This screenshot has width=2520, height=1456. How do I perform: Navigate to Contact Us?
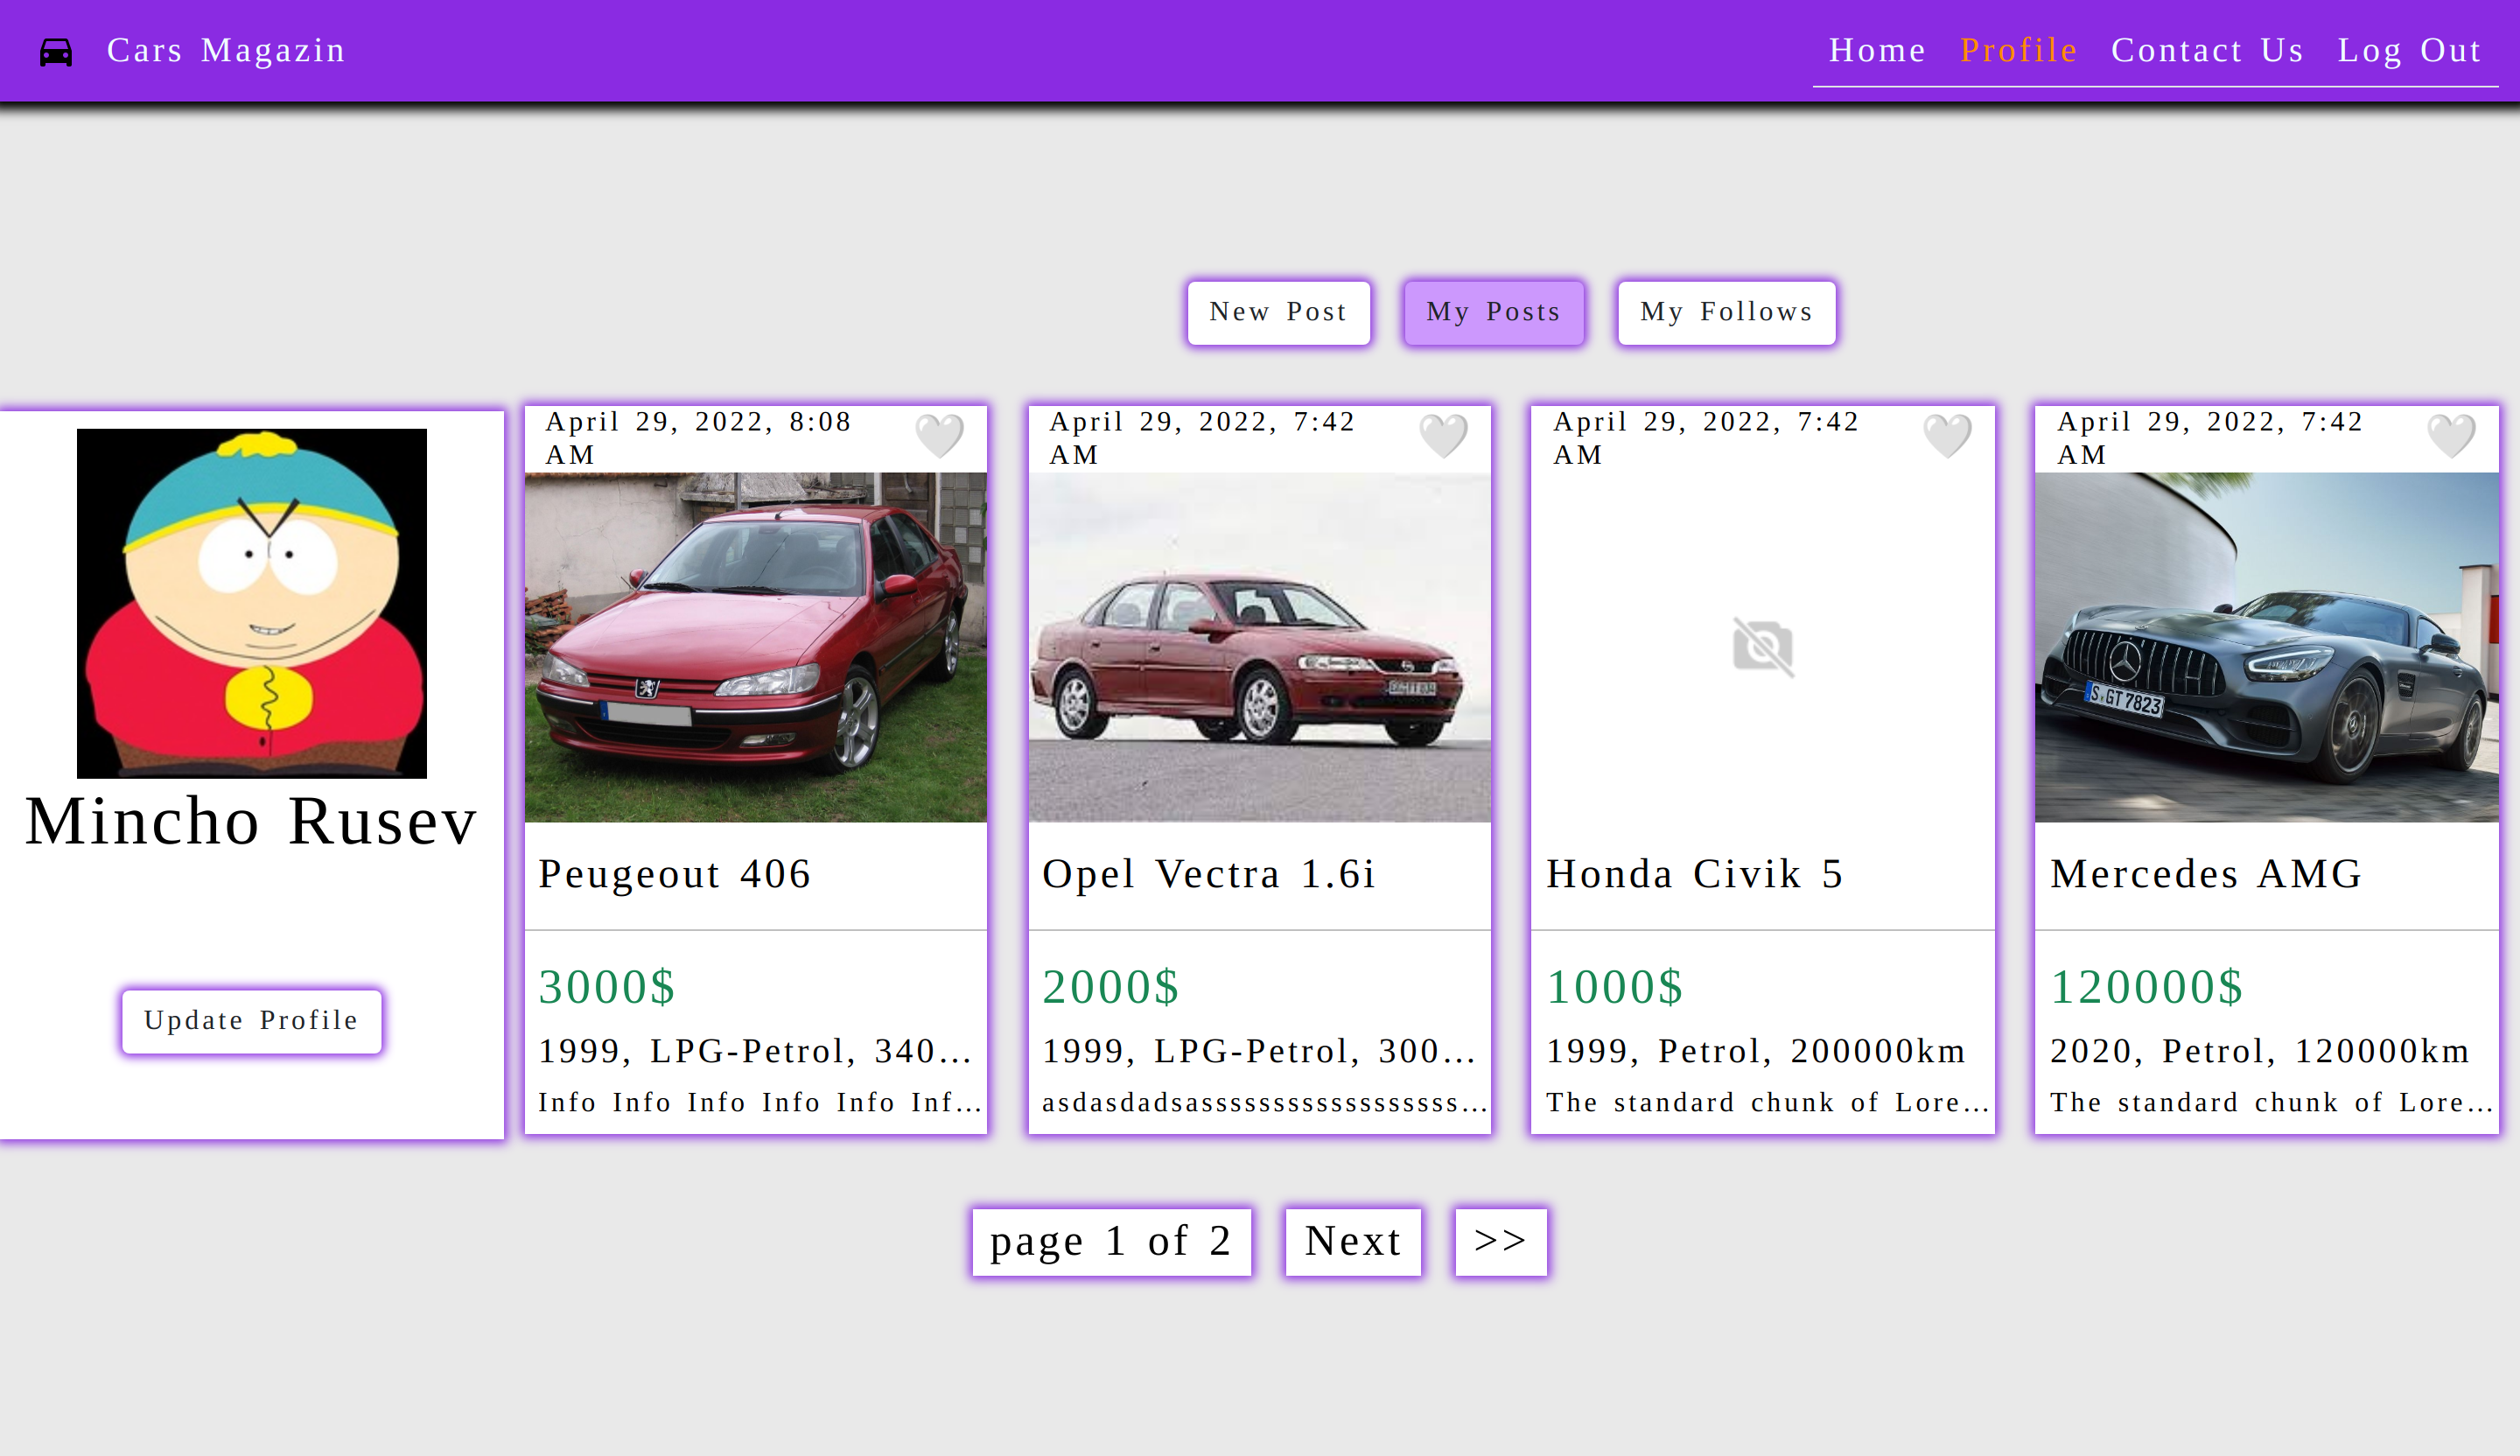click(x=2207, y=50)
